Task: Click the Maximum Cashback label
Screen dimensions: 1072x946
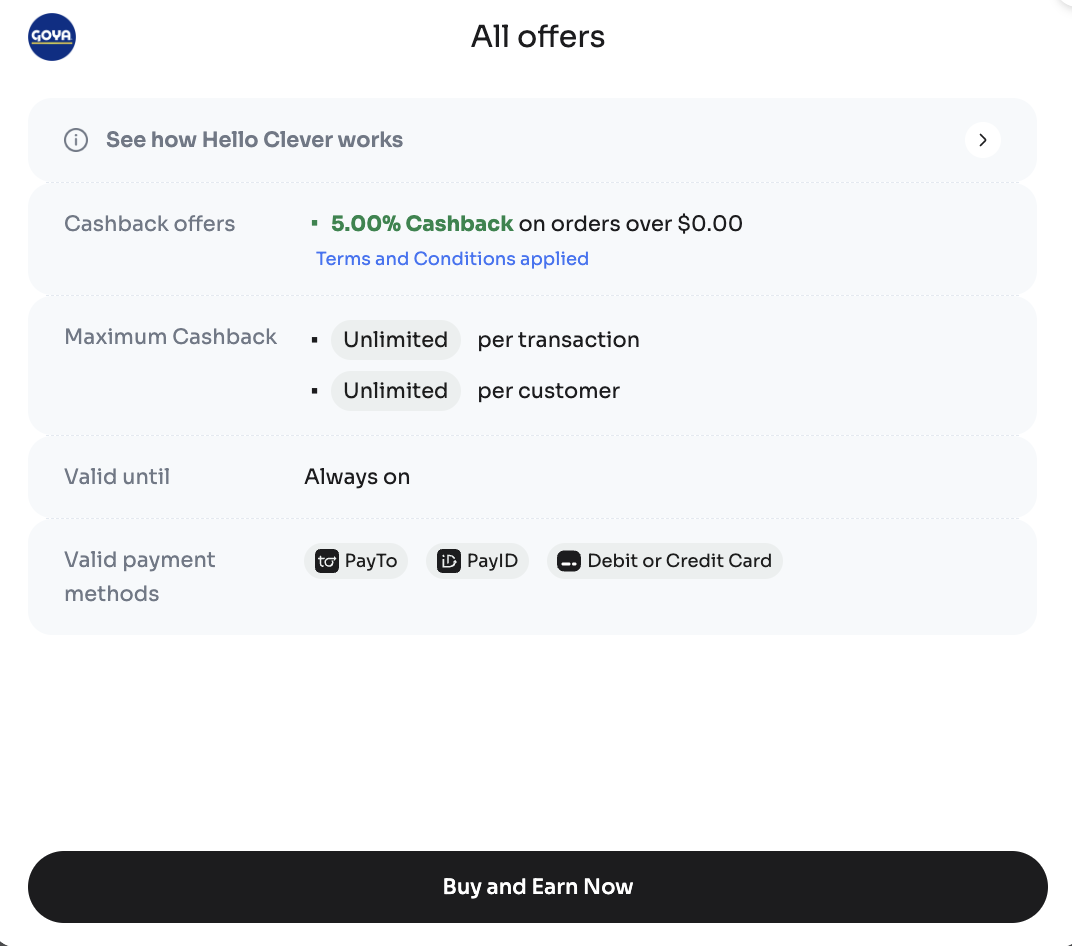Action: [x=170, y=337]
